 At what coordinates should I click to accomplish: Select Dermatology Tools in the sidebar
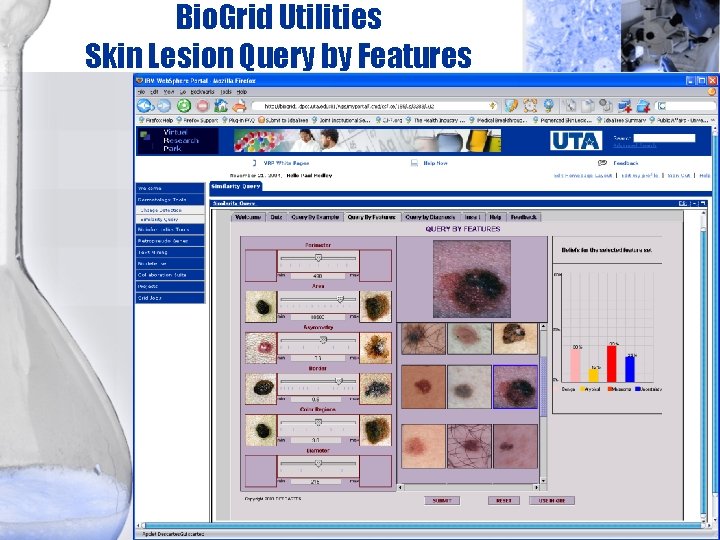tap(170, 200)
